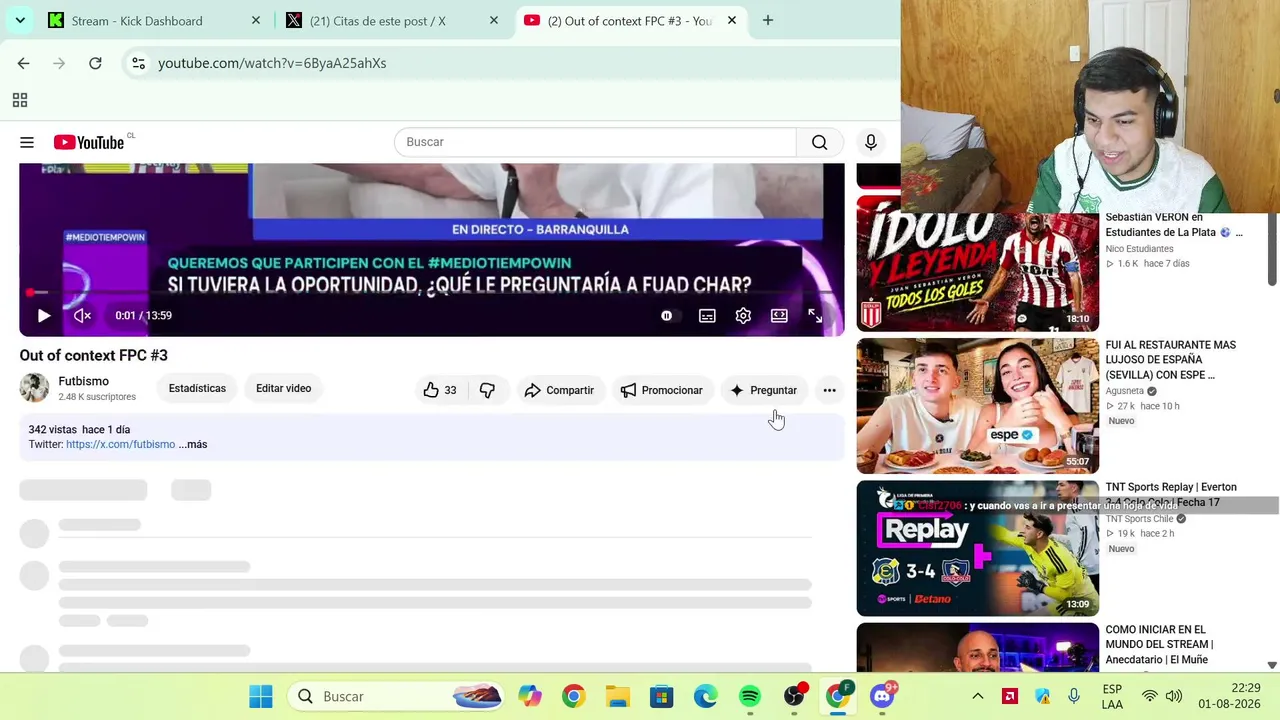The height and width of the screenshot is (720, 1280).
Task: Seek on the red video progress bar
Action: (432, 293)
